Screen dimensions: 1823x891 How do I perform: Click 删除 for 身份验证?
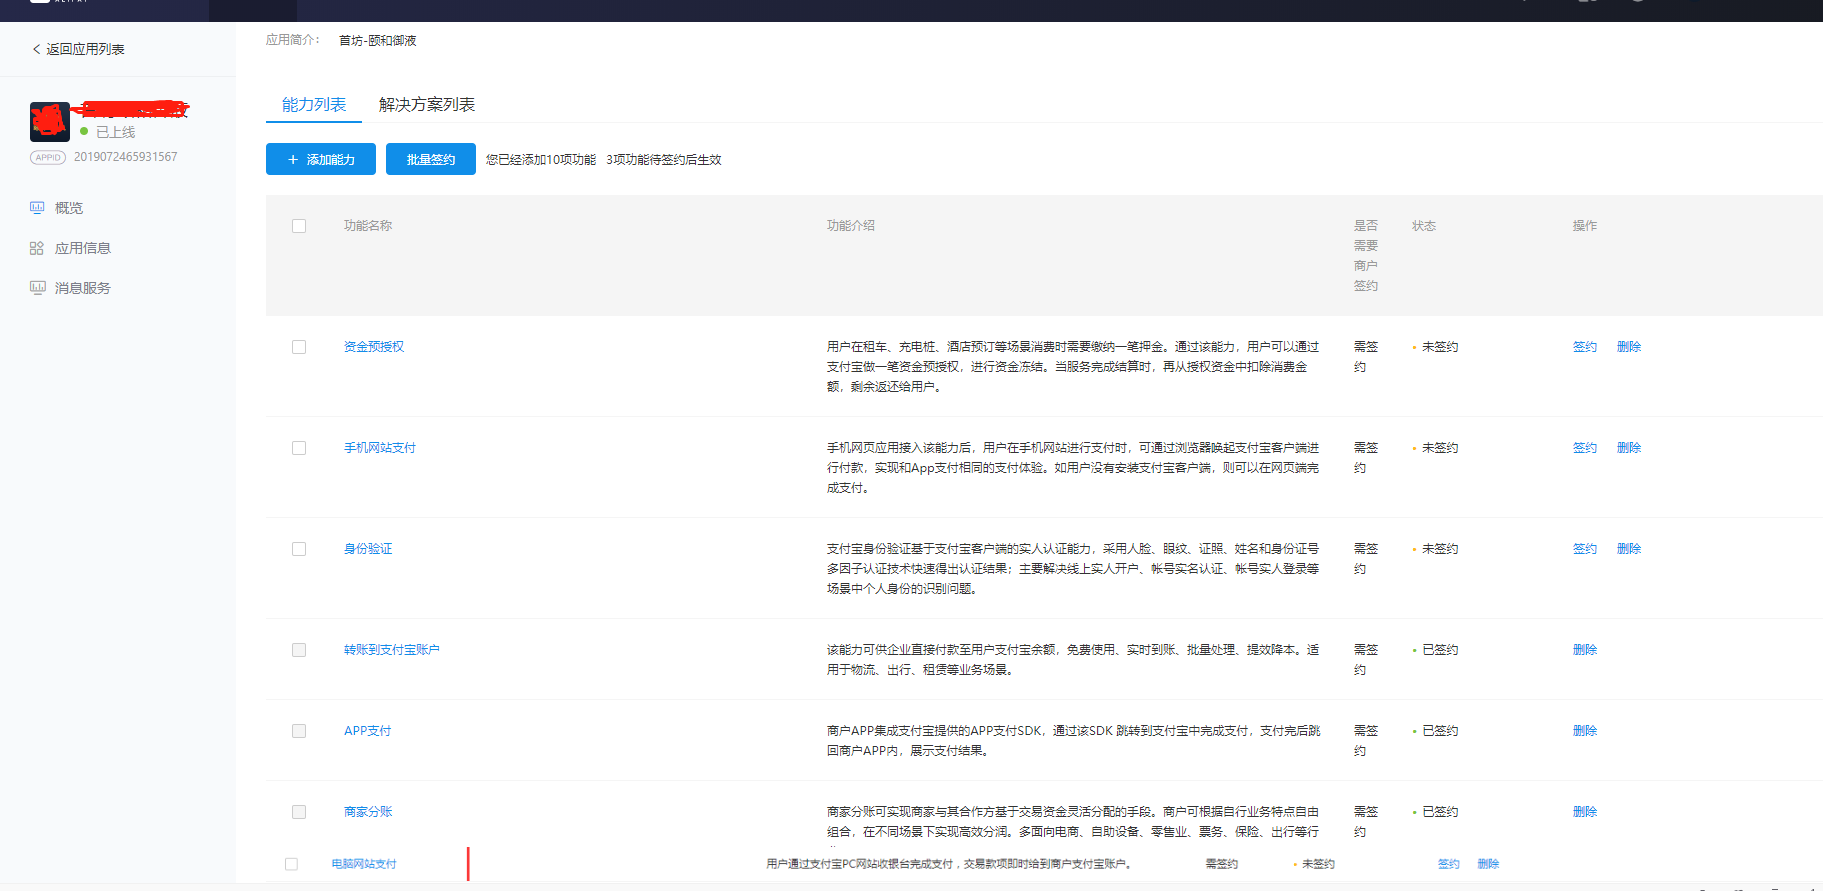(1629, 549)
